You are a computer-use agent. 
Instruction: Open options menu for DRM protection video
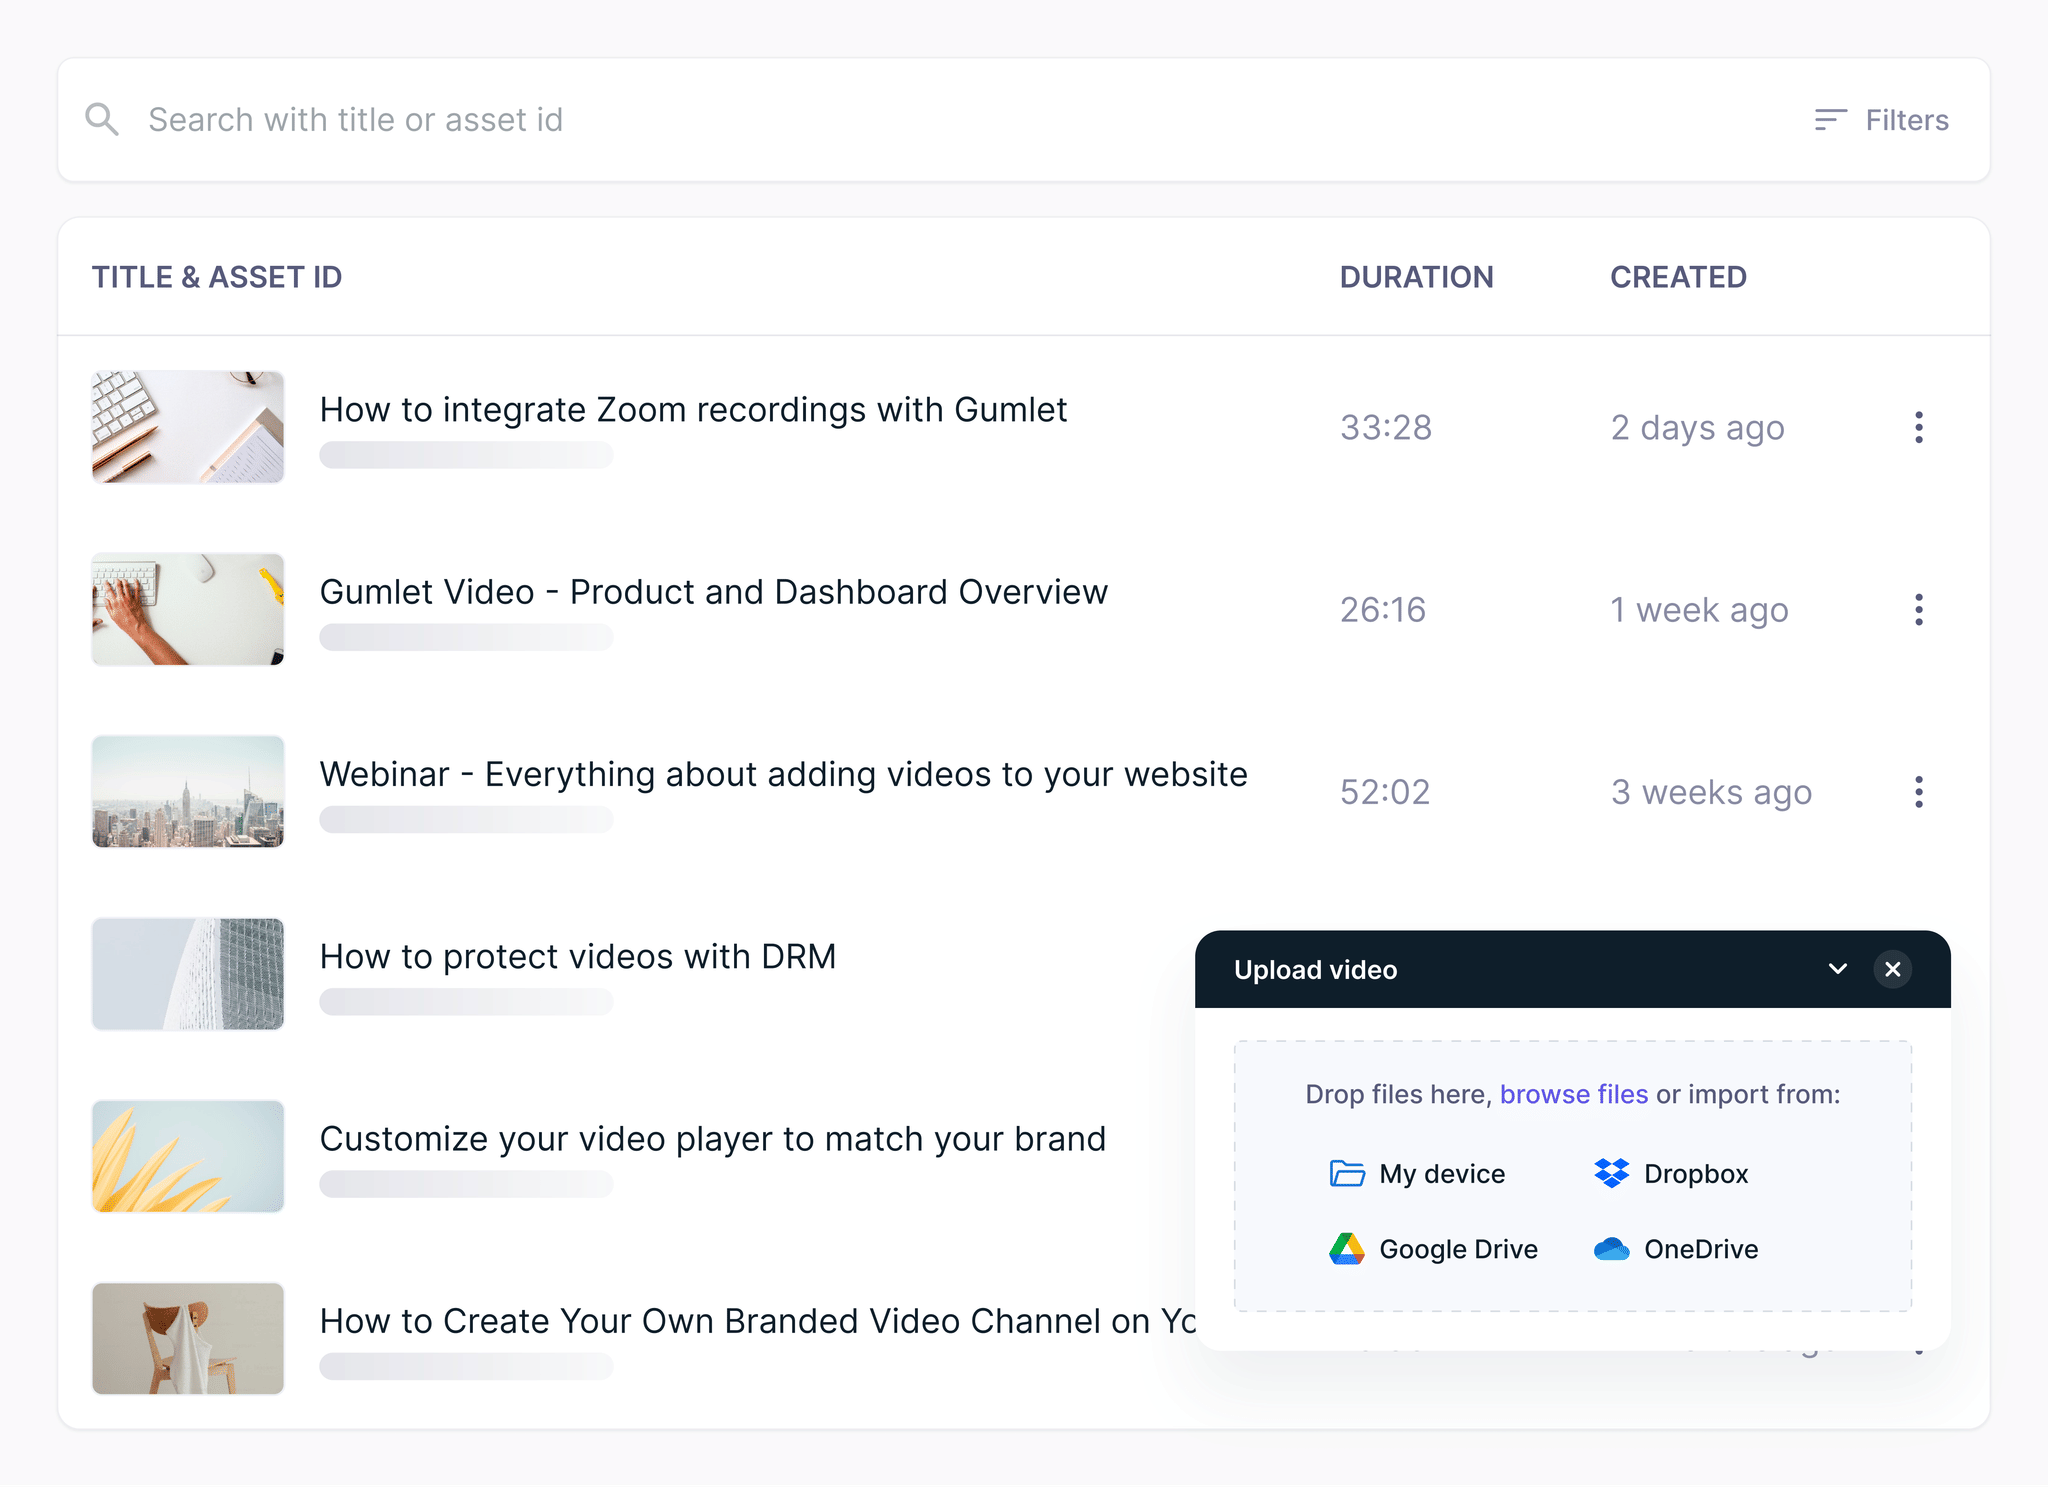coord(1920,974)
